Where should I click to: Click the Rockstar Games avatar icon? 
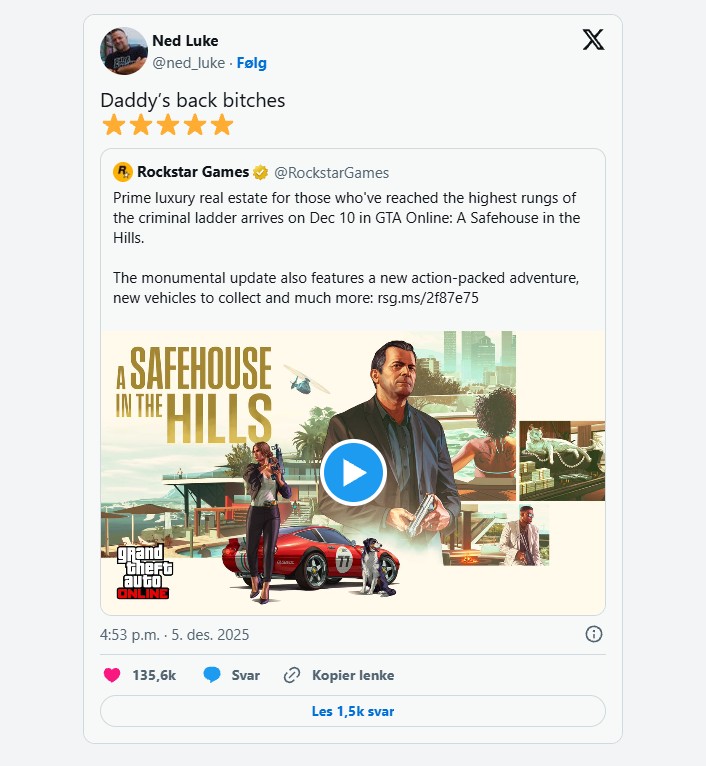[123, 172]
